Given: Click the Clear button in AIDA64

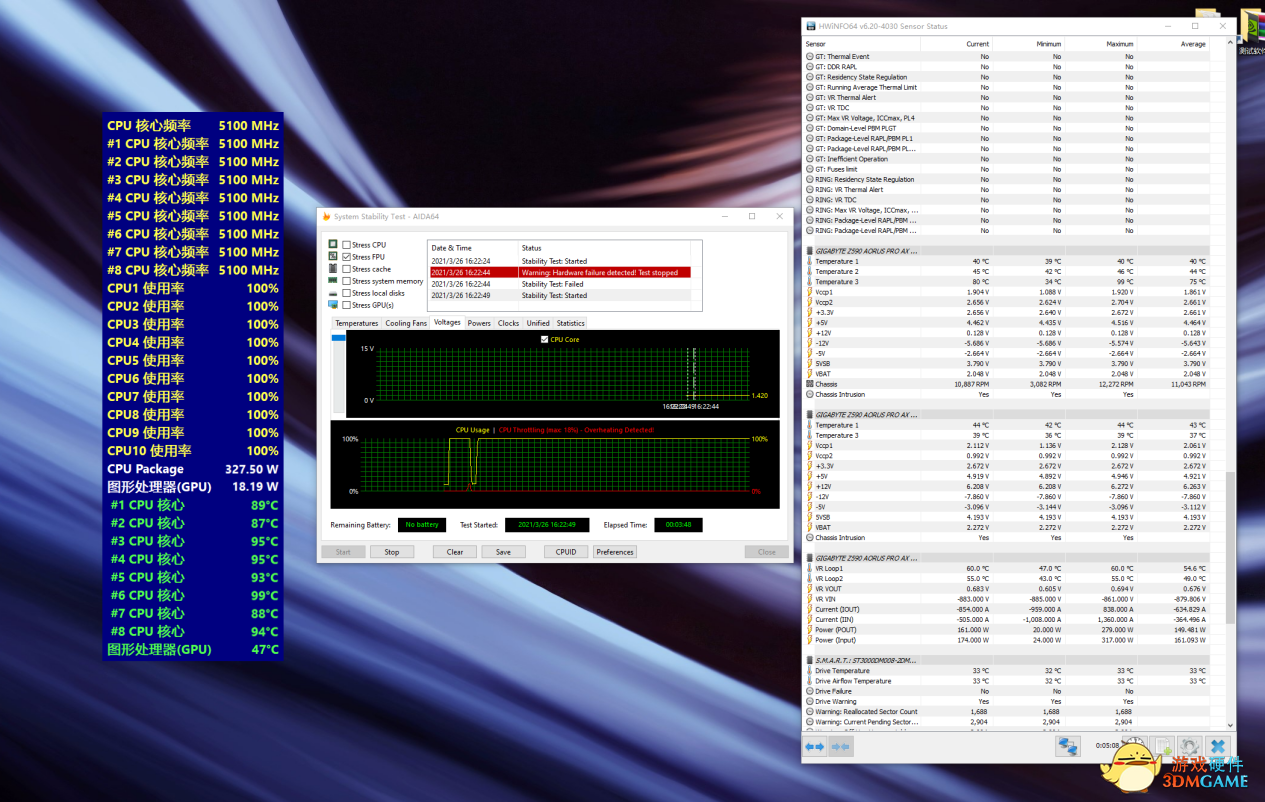Looking at the screenshot, I should [x=455, y=552].
